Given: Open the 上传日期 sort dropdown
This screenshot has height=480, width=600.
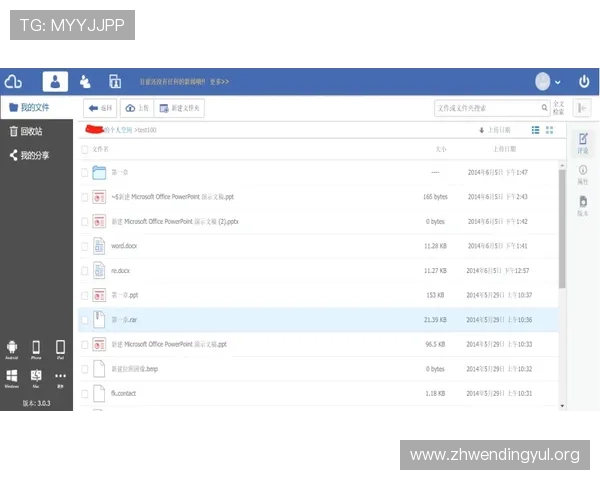Looking at the screenshot, I should [495, 130].
